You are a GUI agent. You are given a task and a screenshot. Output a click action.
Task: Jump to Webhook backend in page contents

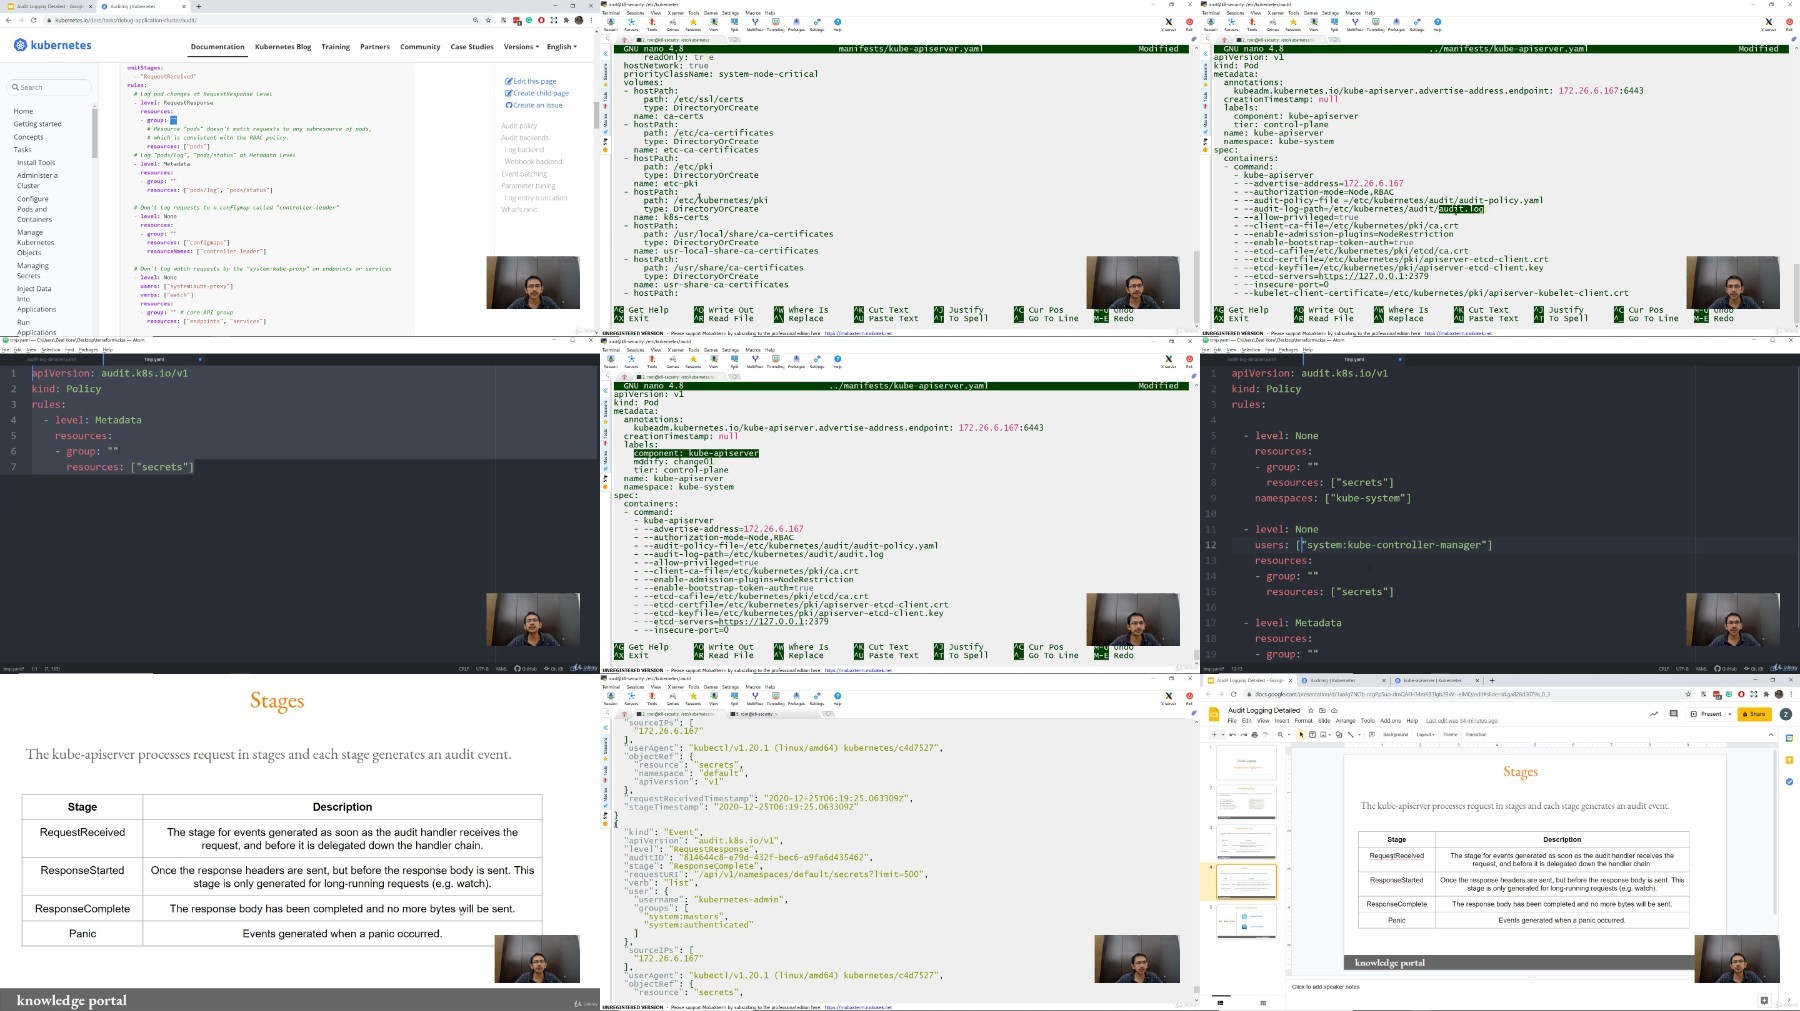(533, 161)
